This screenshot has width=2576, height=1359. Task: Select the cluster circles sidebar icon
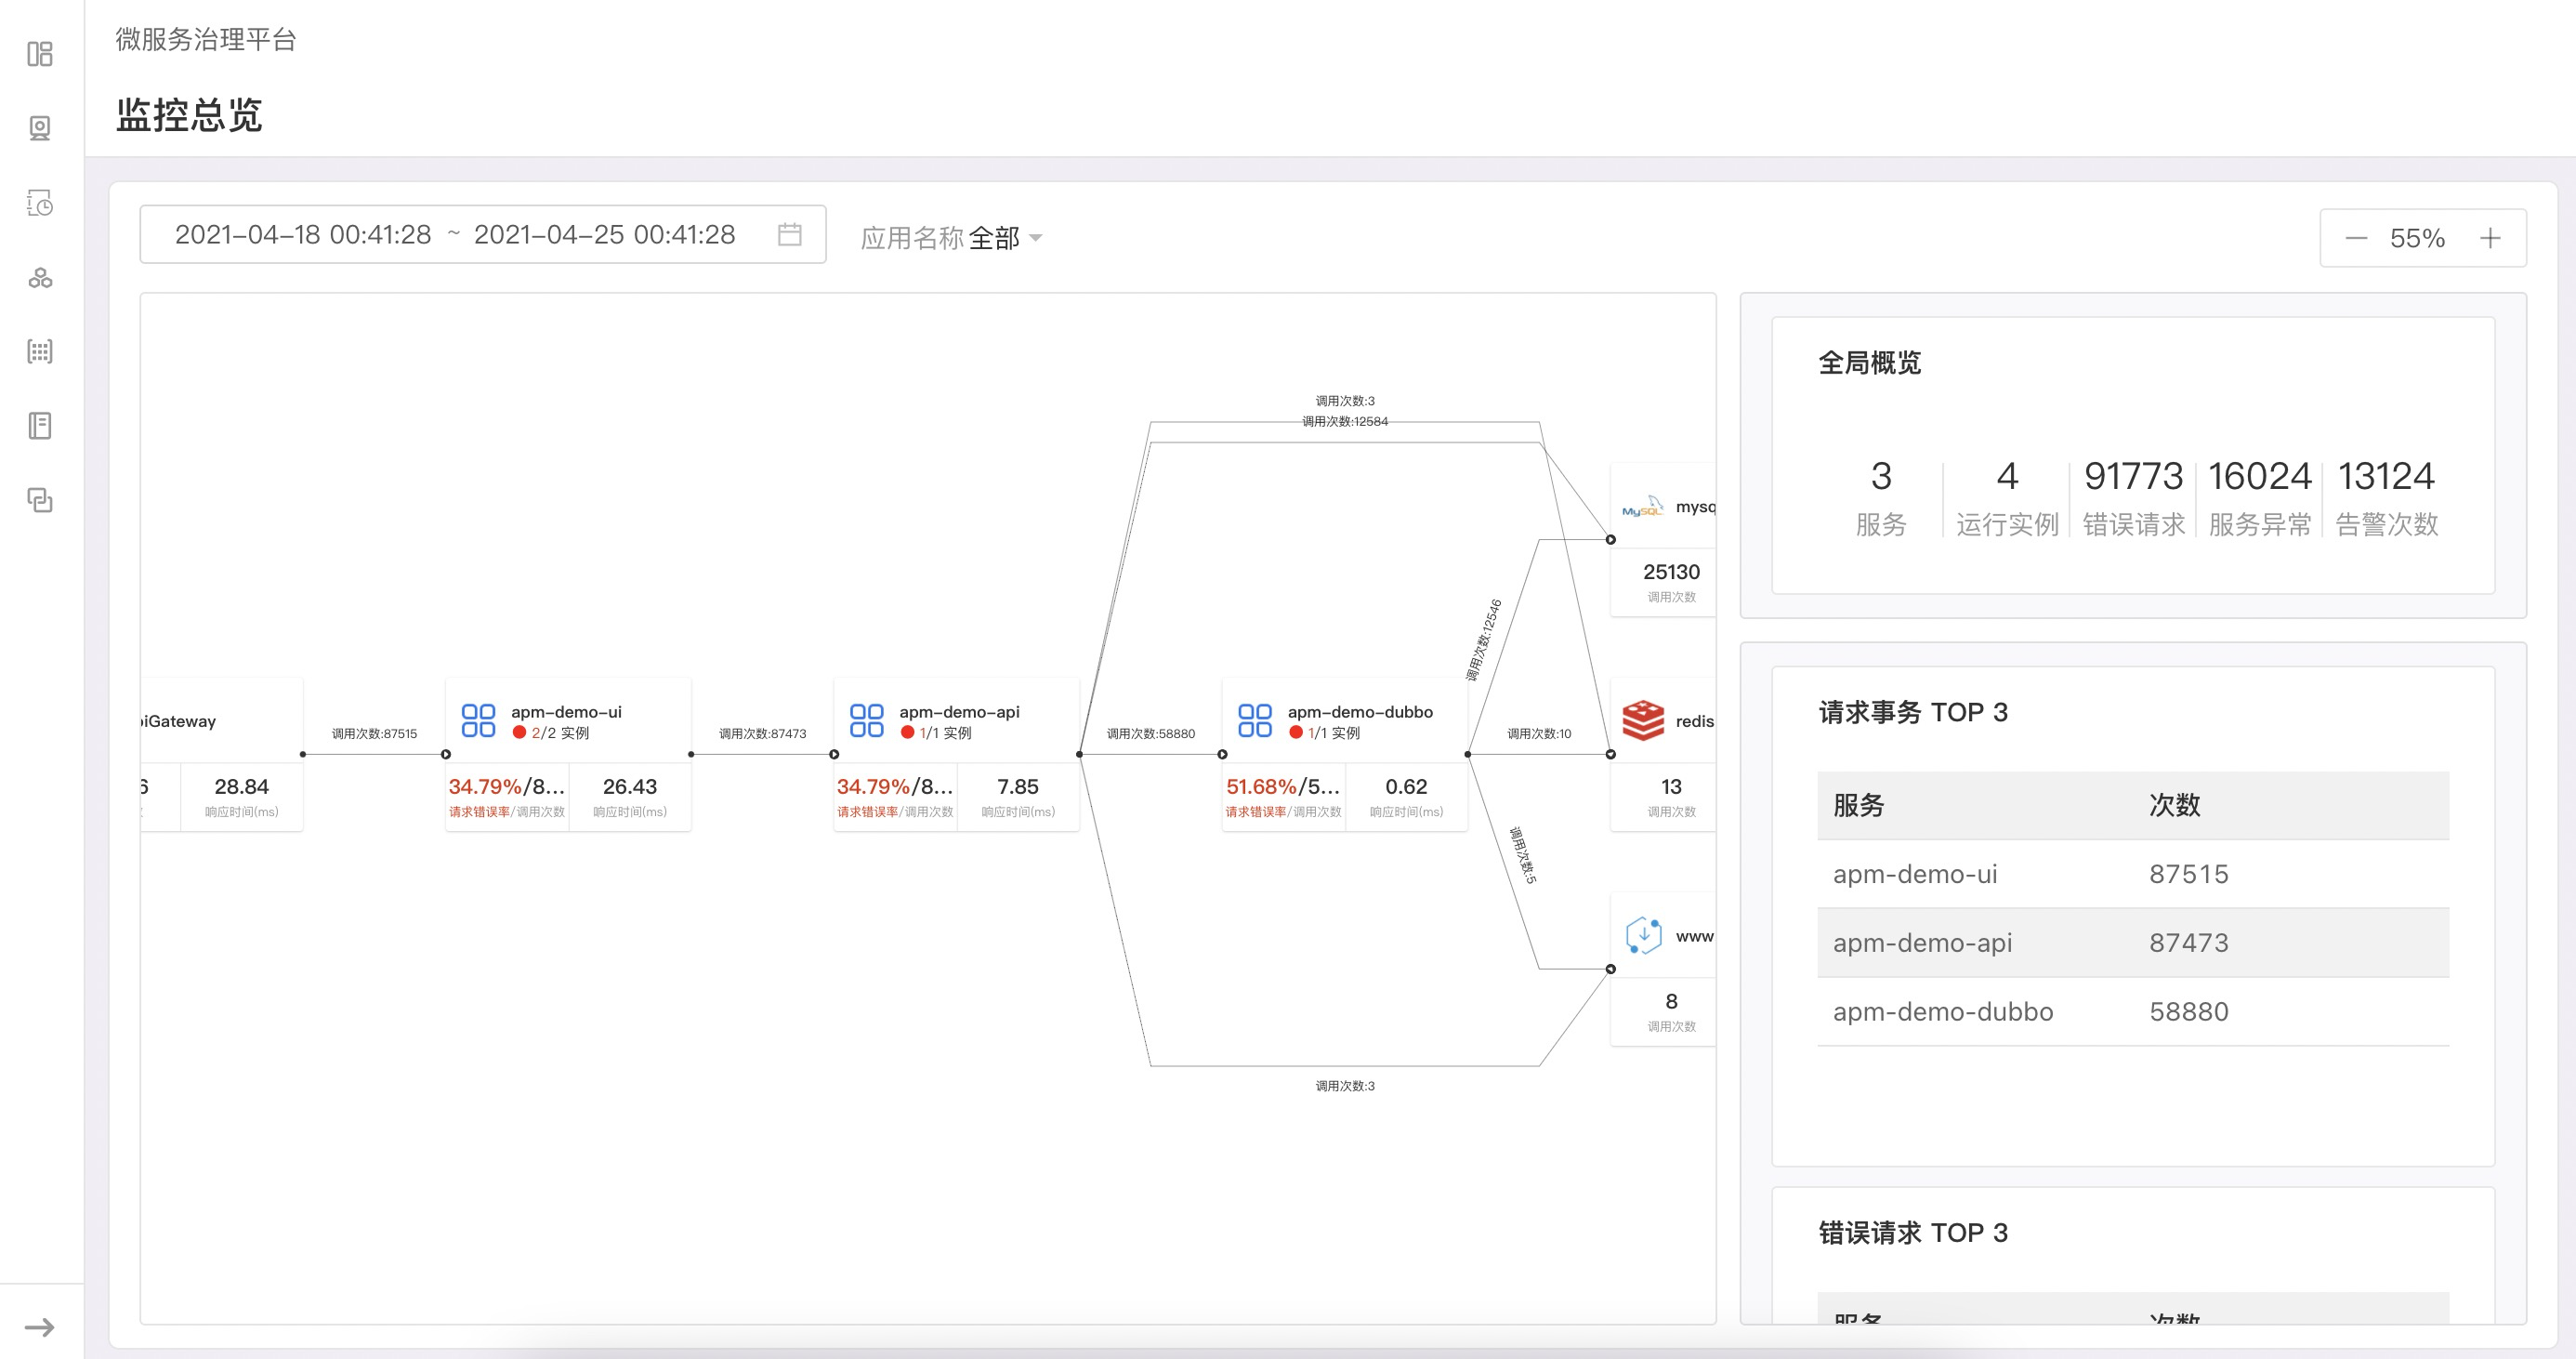pyautogui.click(x=40, y=278)
